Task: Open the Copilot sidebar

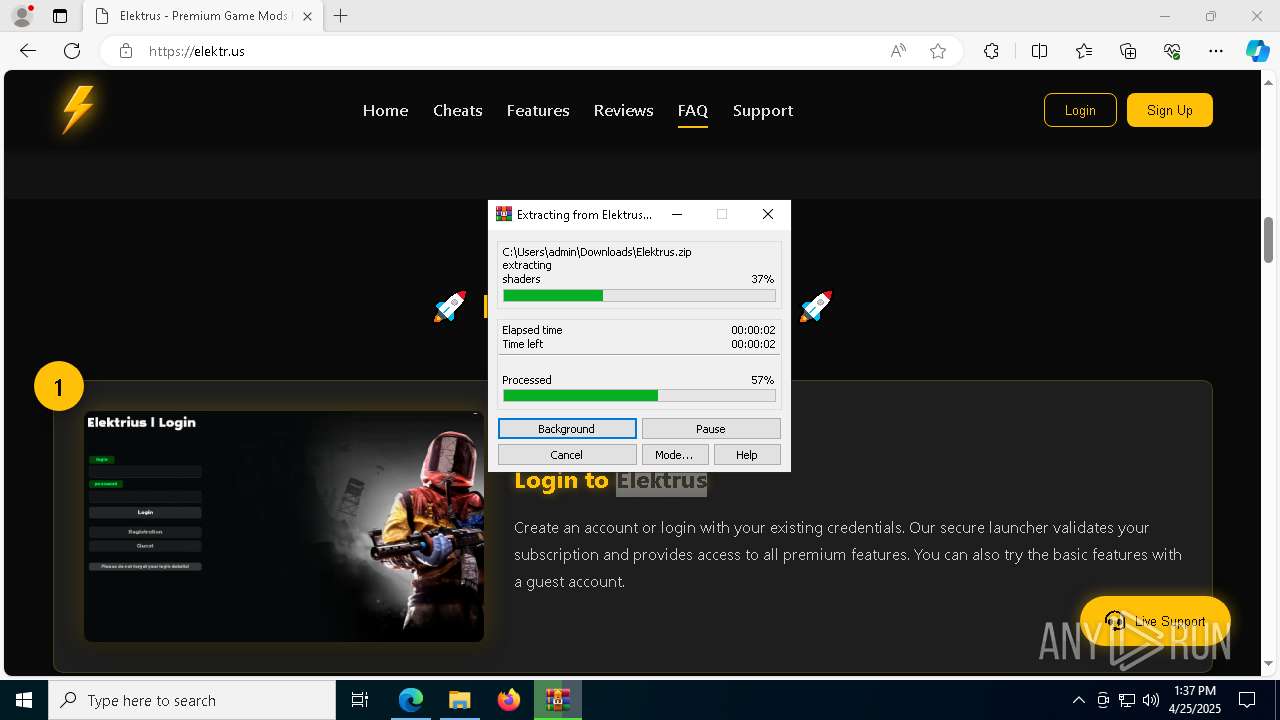Action: [x=1257, y=51]
